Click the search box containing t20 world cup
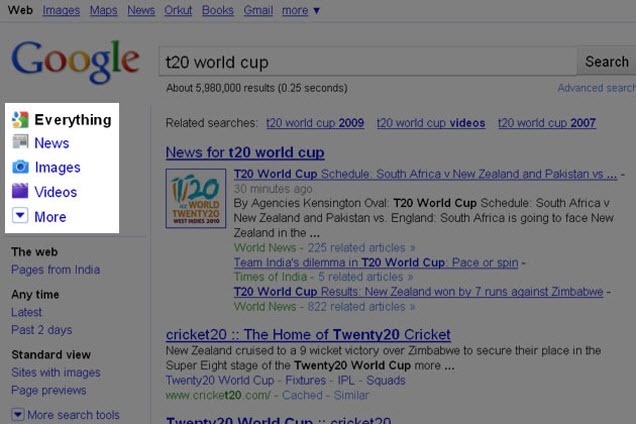 (367, 62)
